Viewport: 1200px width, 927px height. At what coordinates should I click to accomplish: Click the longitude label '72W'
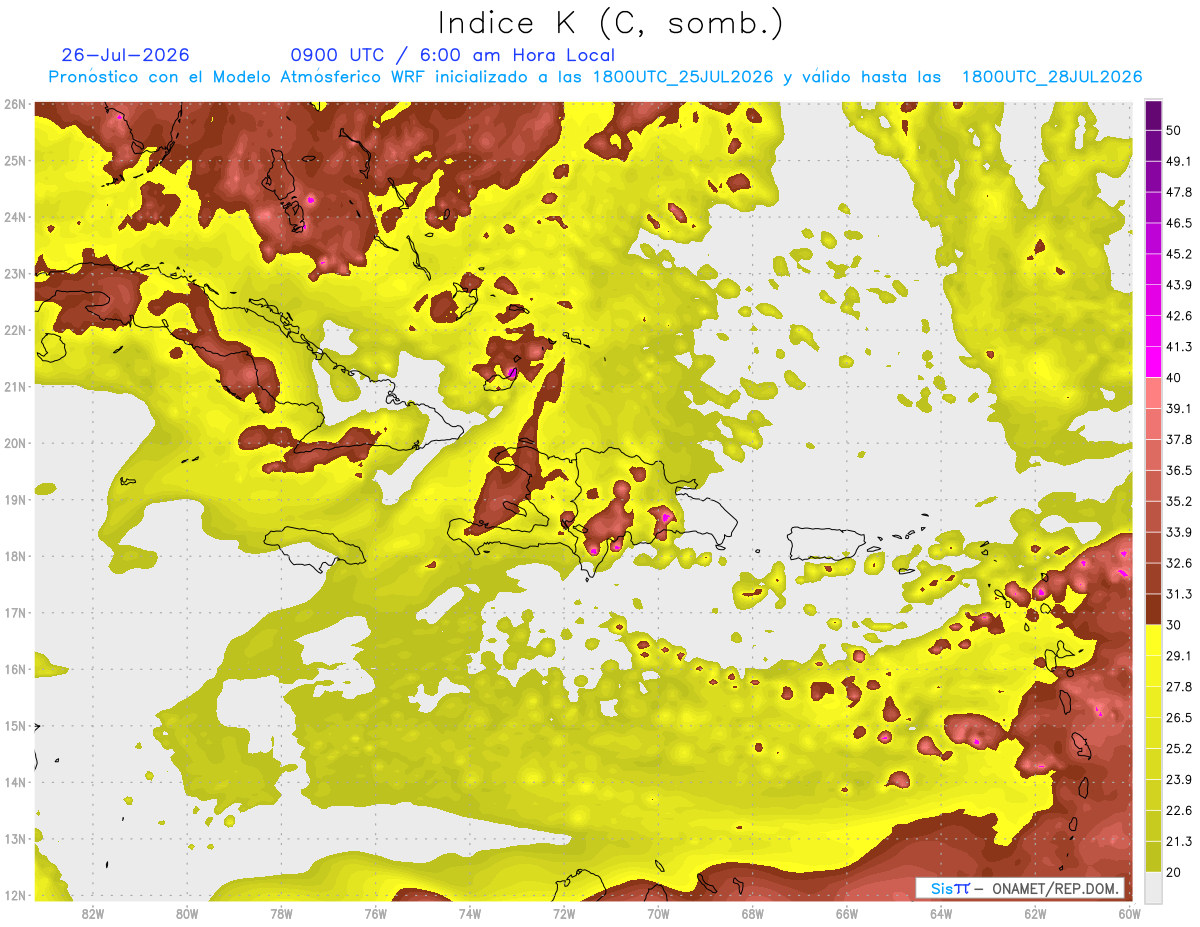(x=564, y=914)
